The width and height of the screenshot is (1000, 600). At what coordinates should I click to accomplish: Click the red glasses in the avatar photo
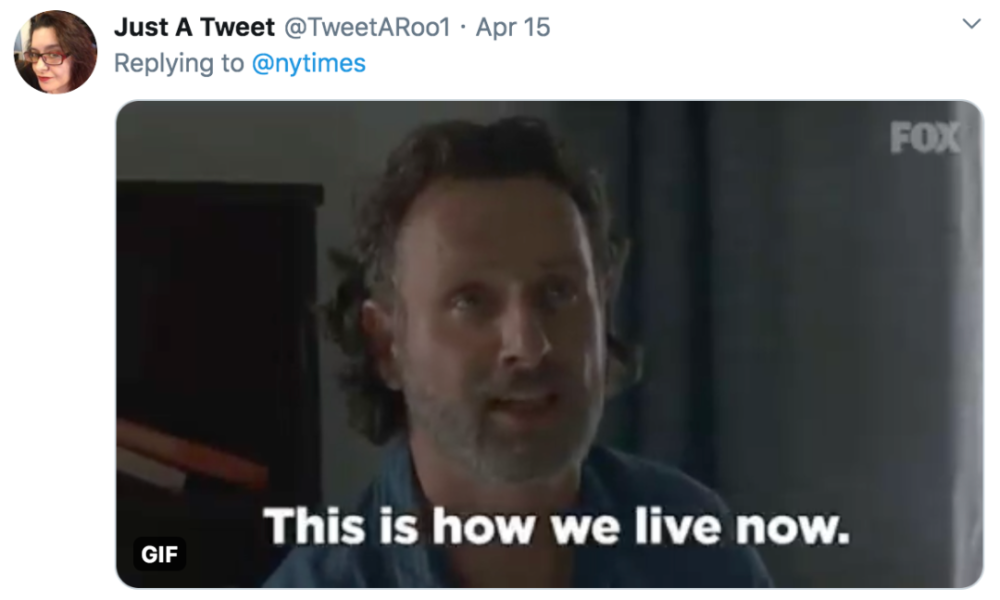(x=46, y=58)
